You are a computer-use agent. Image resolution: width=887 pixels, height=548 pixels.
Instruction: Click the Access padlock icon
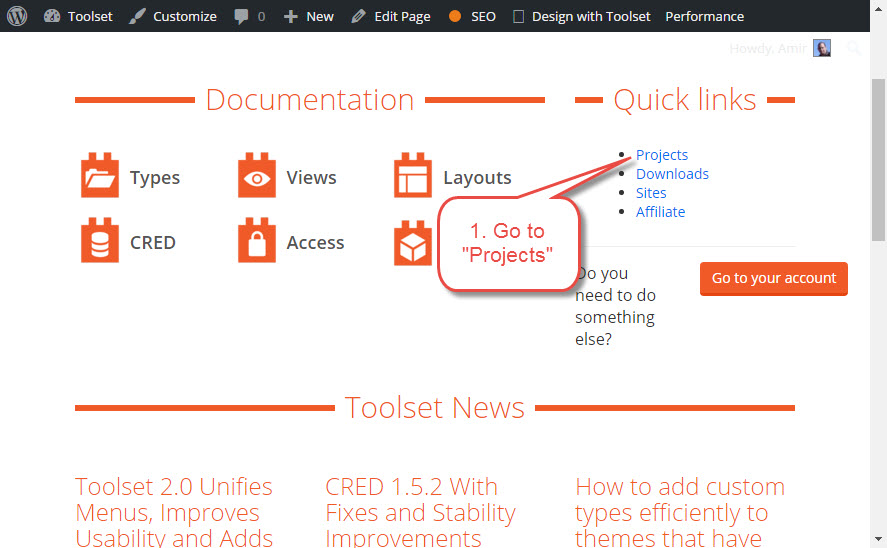pos(257,240)
